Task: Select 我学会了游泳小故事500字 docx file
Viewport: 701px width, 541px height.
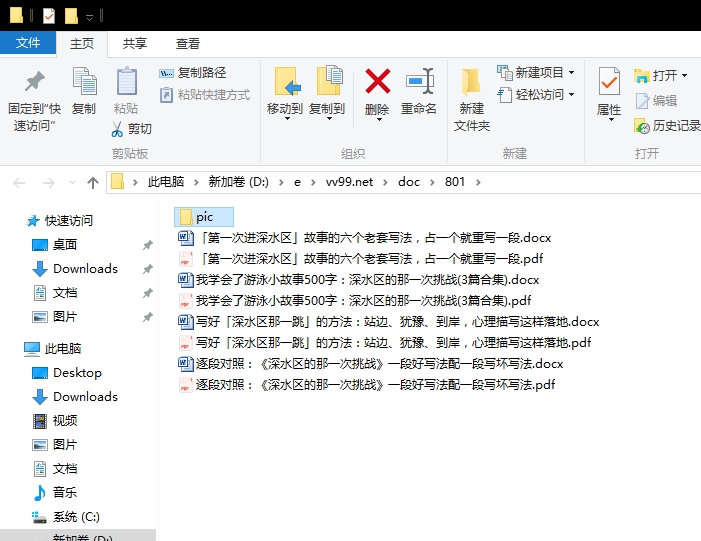Action: tap(359, 279)
